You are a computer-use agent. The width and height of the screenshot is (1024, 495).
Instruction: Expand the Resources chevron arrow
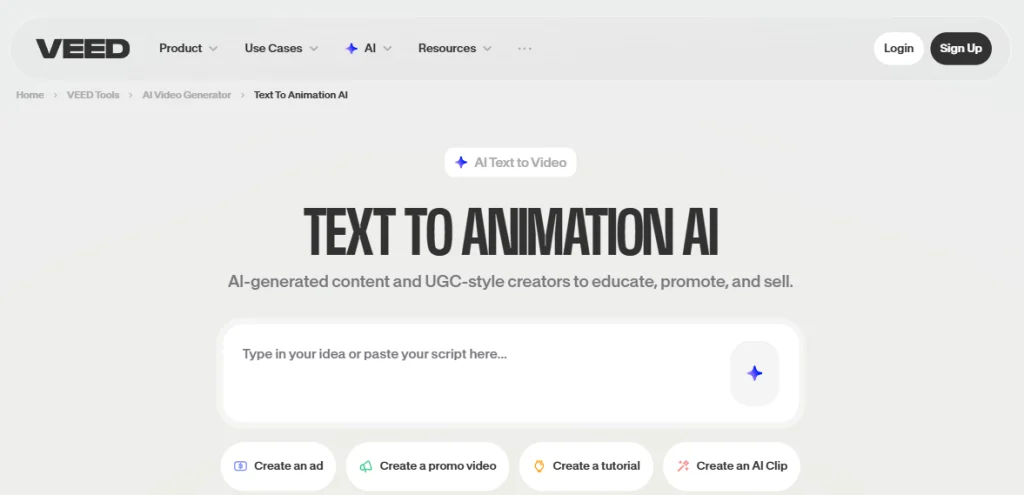(487, 48)
